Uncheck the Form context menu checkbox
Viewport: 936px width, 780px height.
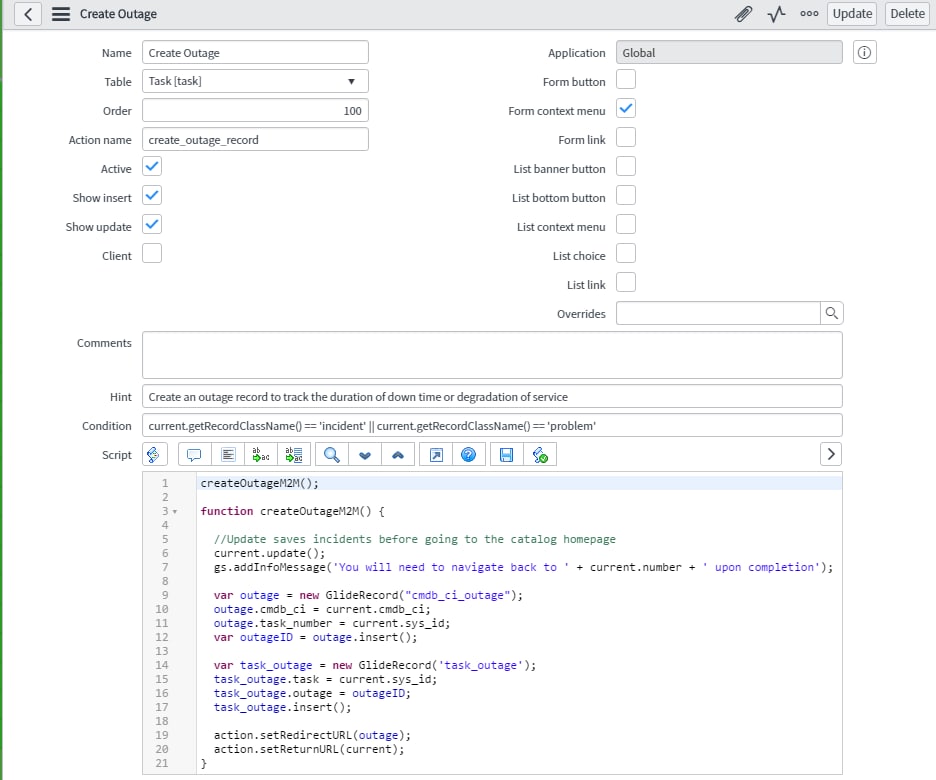[626, 108]
